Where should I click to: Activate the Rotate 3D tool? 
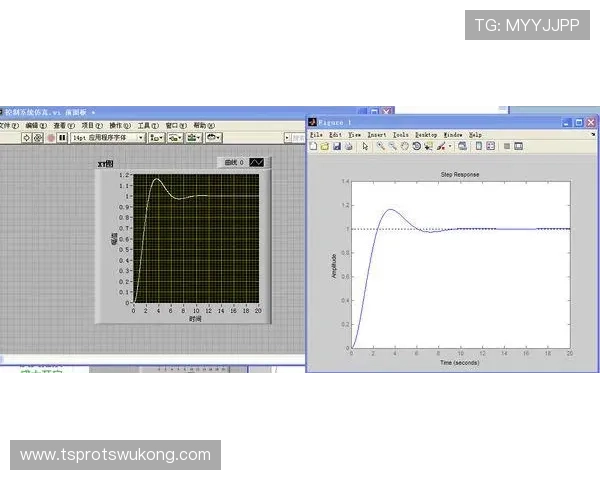pos(417,146)
